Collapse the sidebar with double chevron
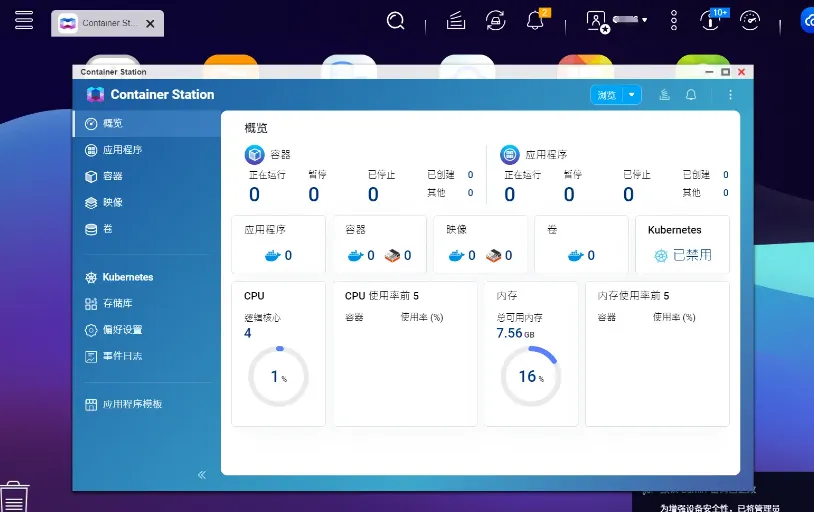The height and width of the screenshot is (512, 814). tap(202, 475)
